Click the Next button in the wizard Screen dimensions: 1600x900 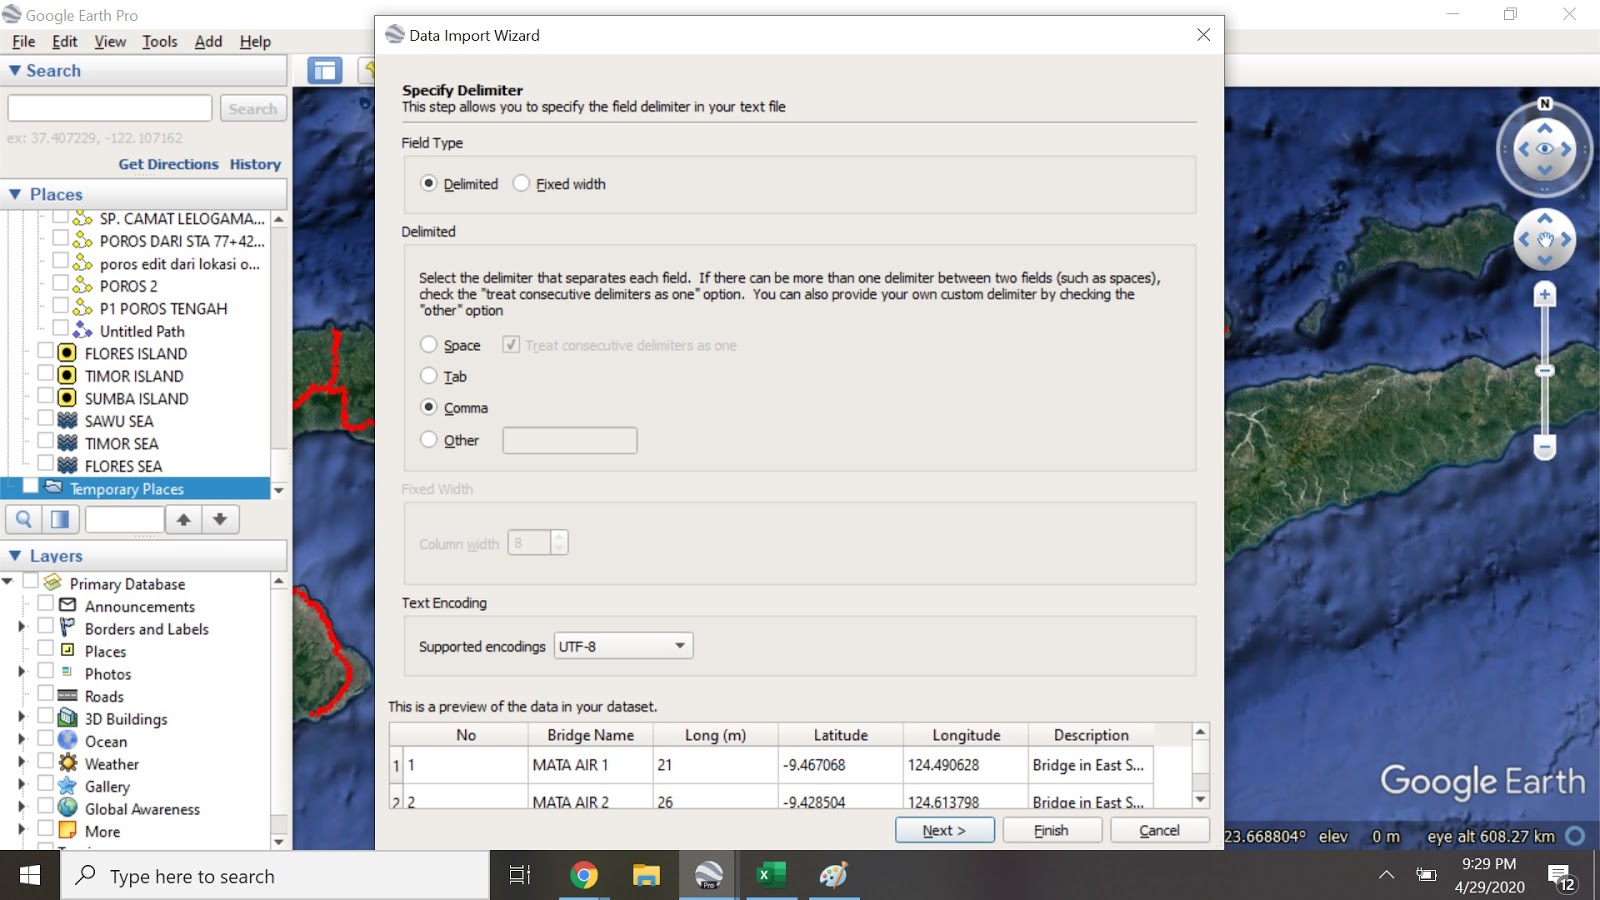[943, 829]
